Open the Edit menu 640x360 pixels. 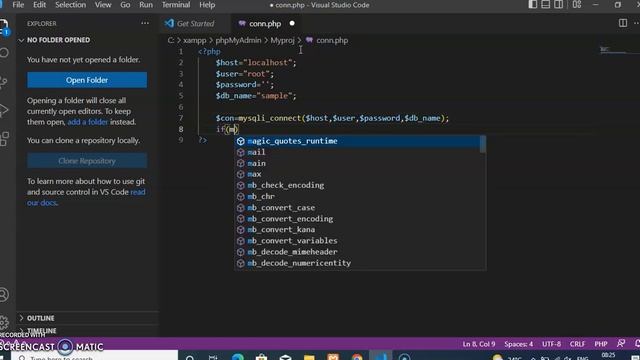(40, 5)
